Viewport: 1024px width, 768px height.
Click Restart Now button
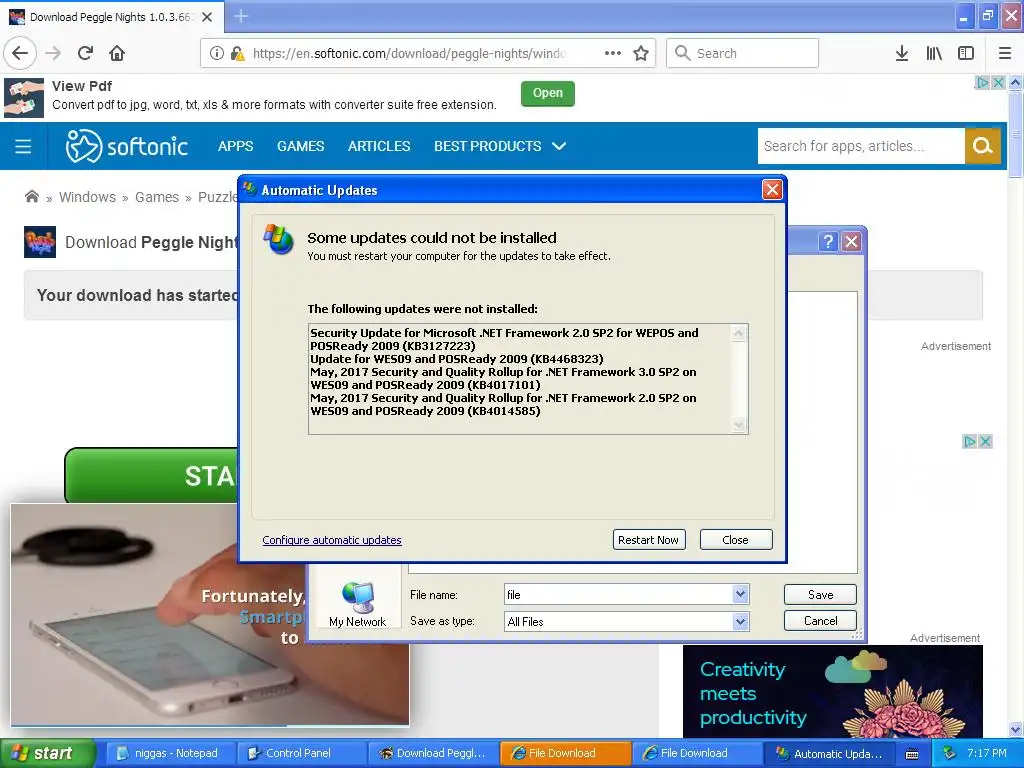tap(649, 540)
